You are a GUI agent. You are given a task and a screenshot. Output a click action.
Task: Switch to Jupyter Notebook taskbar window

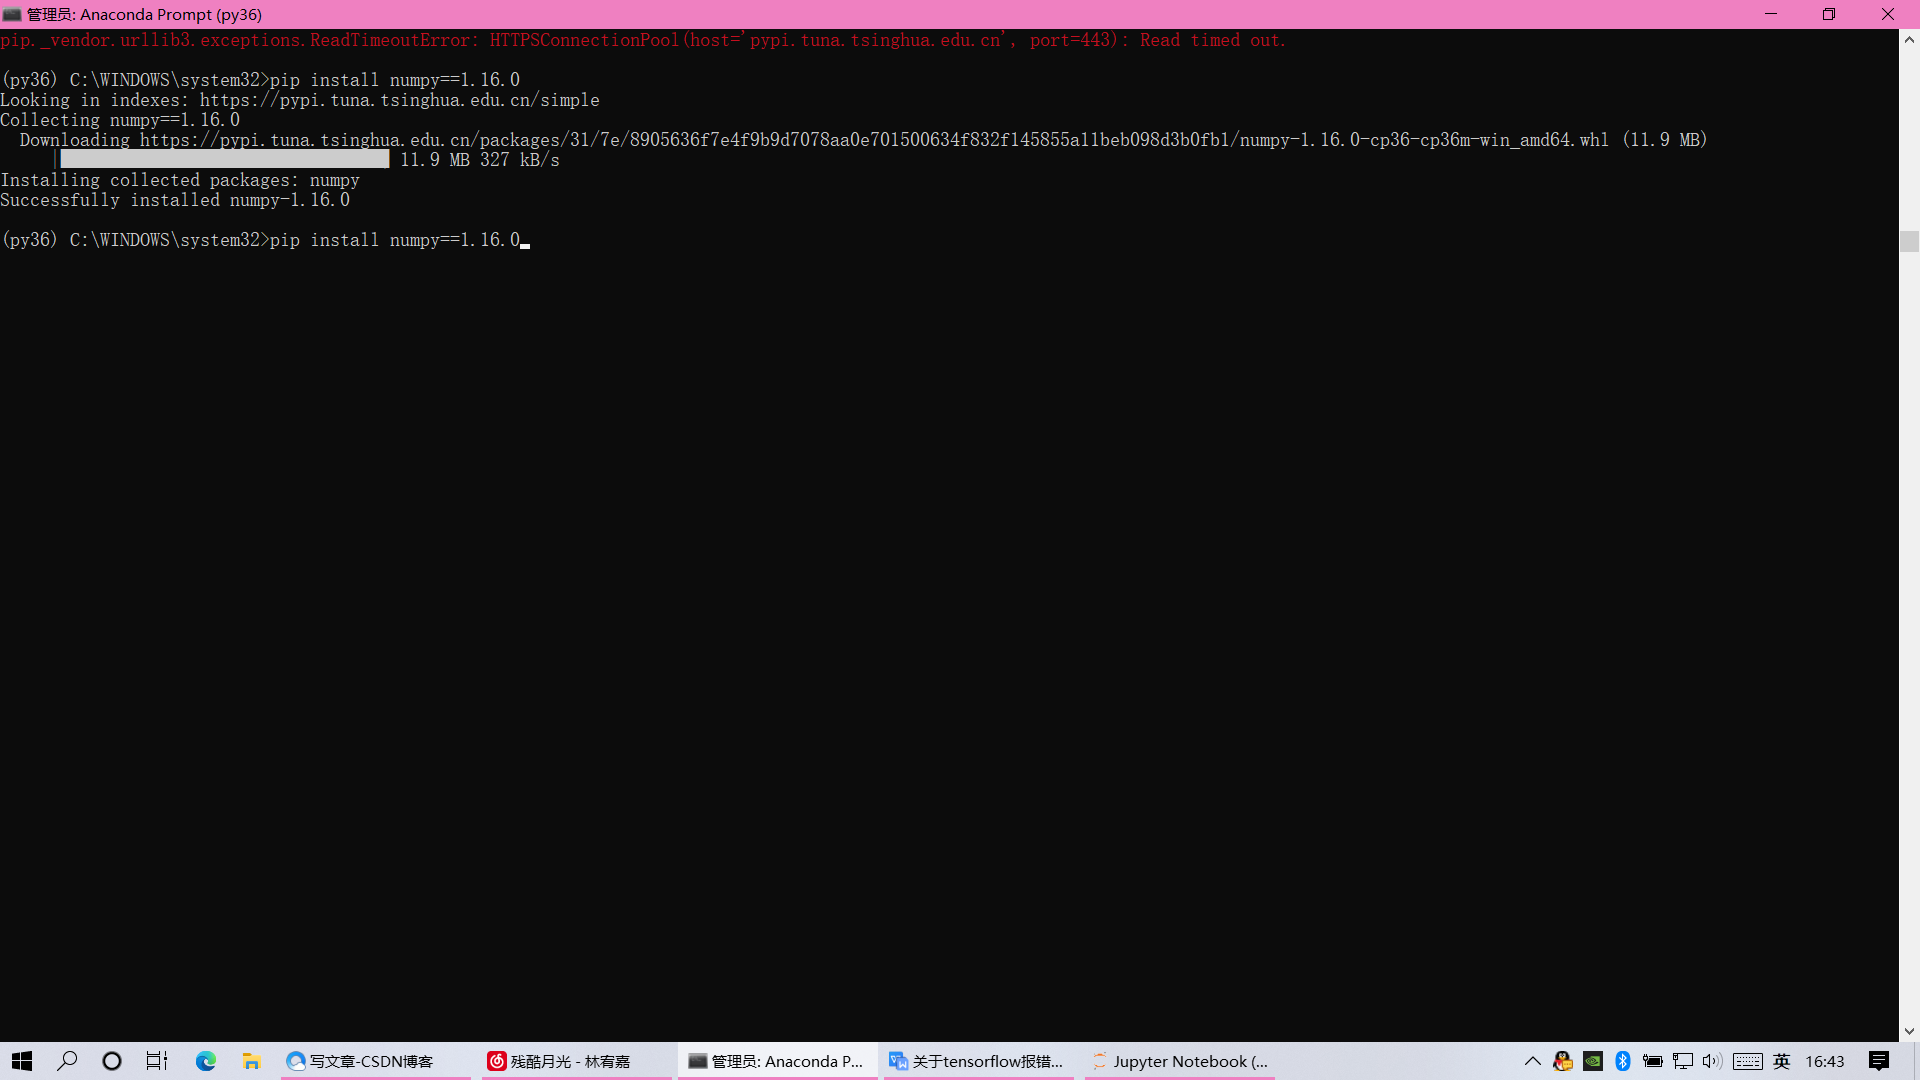pyautogui.click(x=1180, y=1061)
